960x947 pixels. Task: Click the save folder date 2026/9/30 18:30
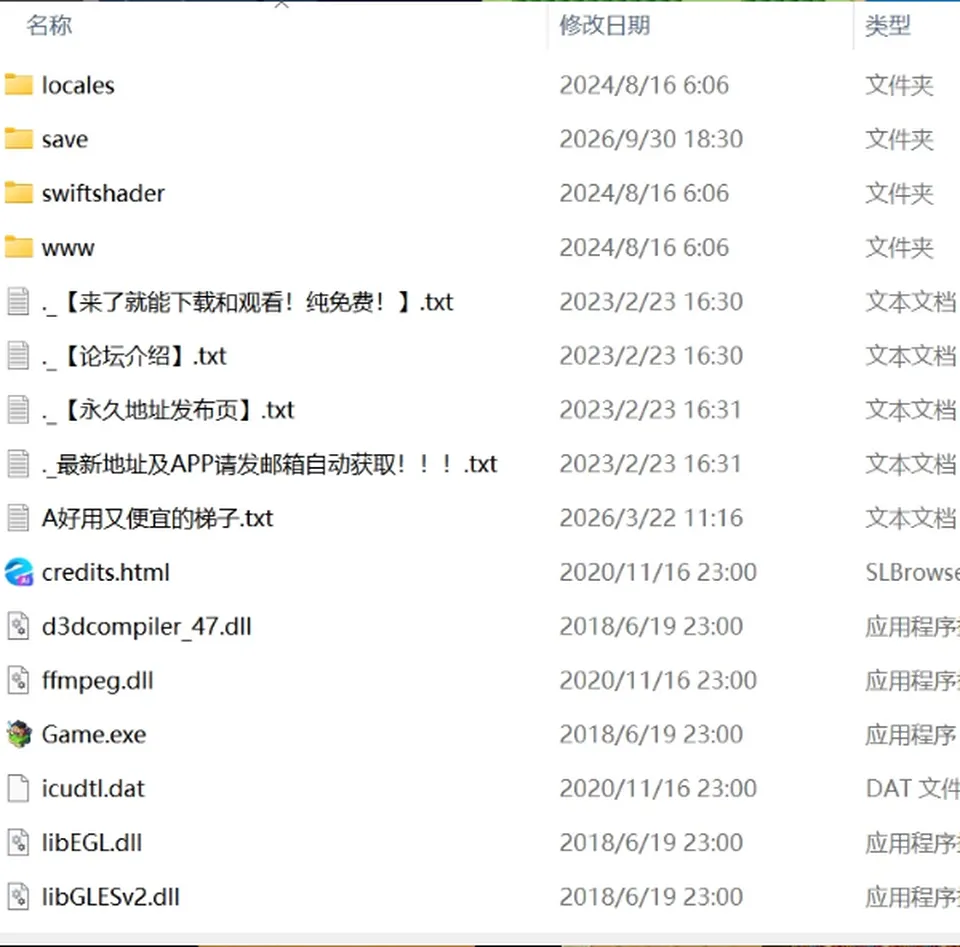[x=651, y=140]
